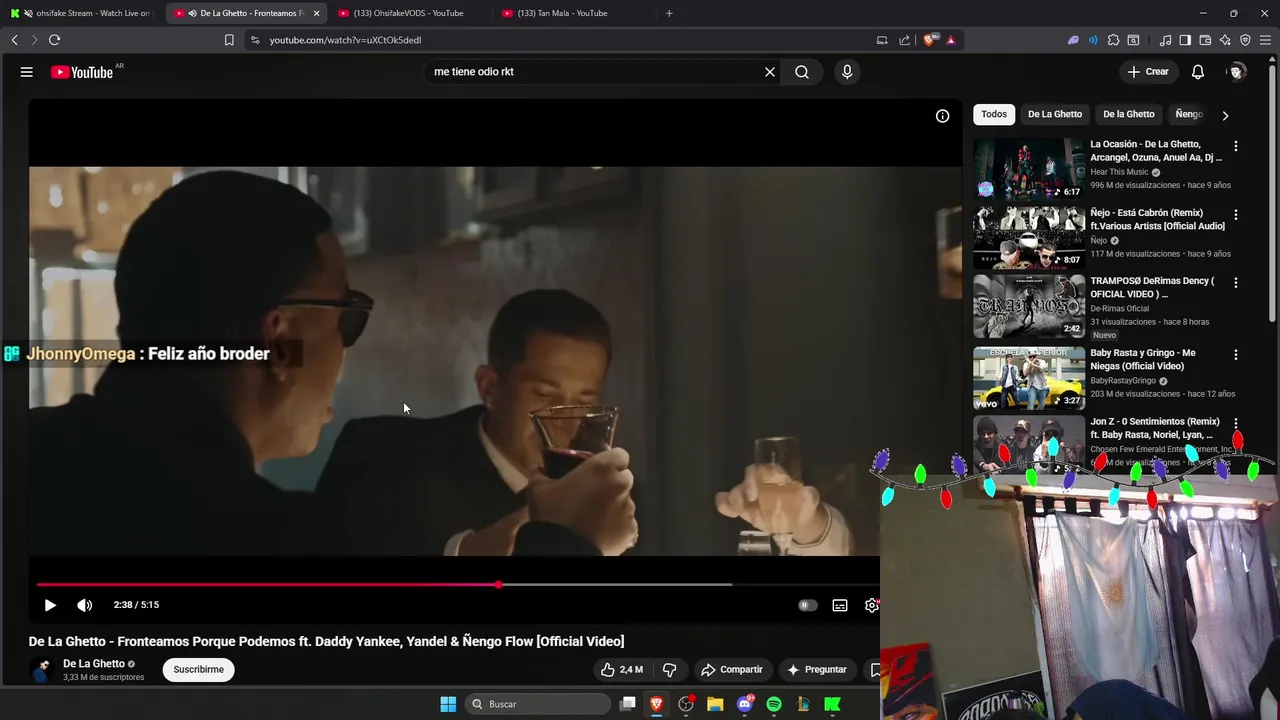Toggle the browser sidebar panel
Image resolution: width=1280 pixels, height=720 pixels.
tap(1185, 40)
